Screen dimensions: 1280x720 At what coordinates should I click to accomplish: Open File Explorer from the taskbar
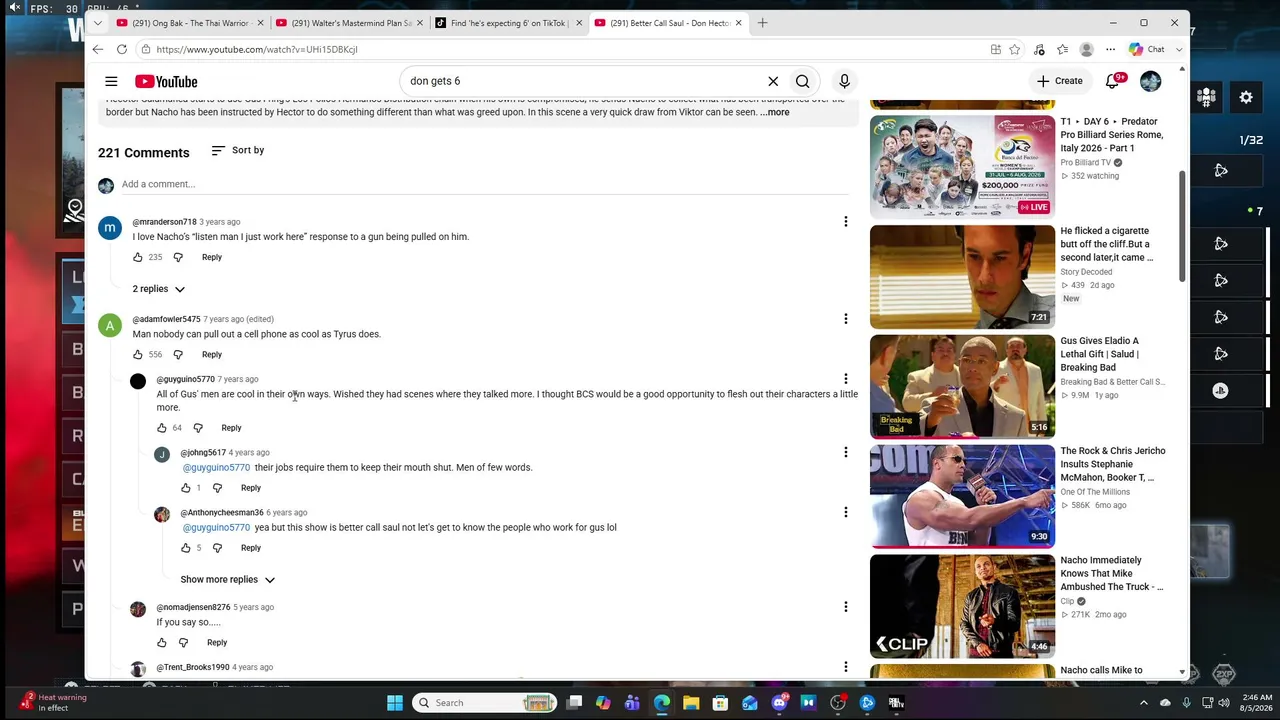(x=691, y=703)
